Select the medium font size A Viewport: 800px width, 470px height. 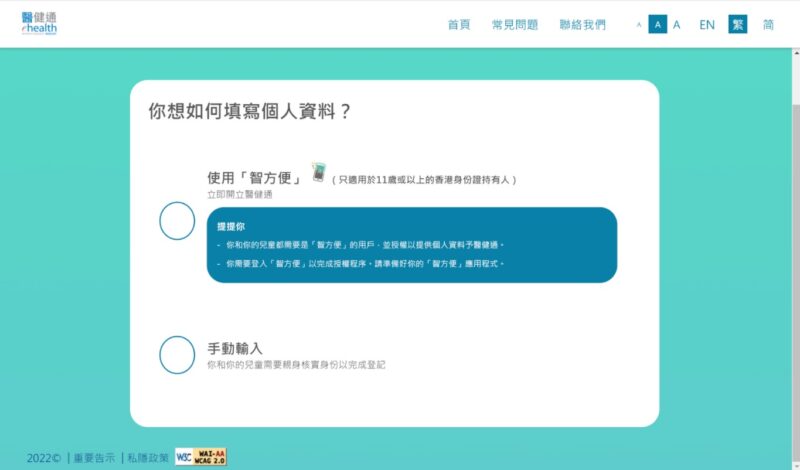coord(657,25)
